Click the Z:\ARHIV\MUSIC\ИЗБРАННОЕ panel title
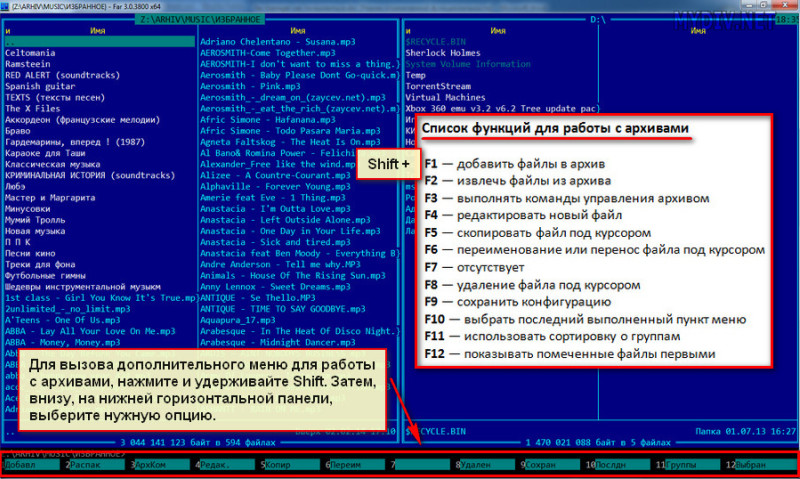This screenshot has height=479, width=800. coord(201,19)
